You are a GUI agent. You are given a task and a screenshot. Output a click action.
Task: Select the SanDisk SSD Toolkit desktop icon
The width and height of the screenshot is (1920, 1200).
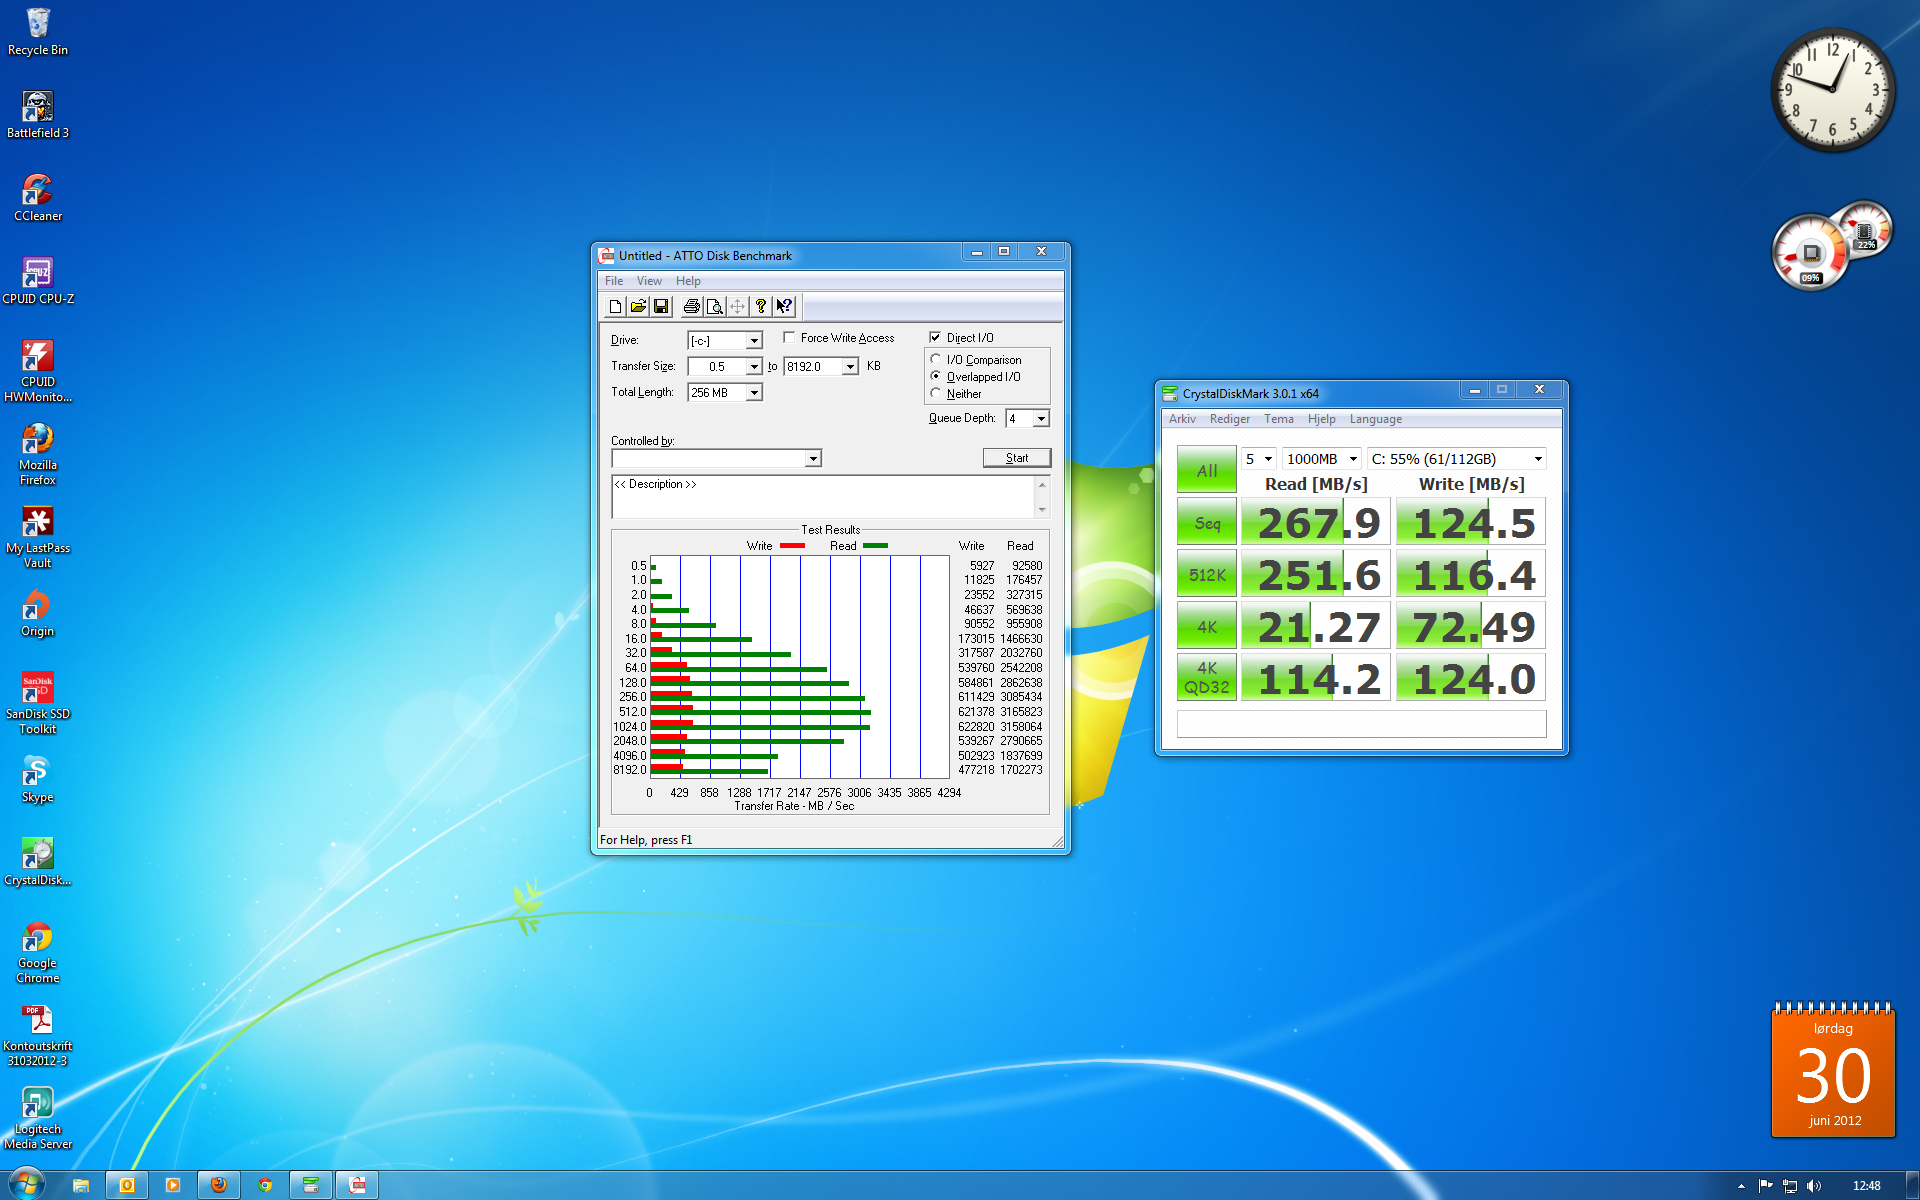38,702
